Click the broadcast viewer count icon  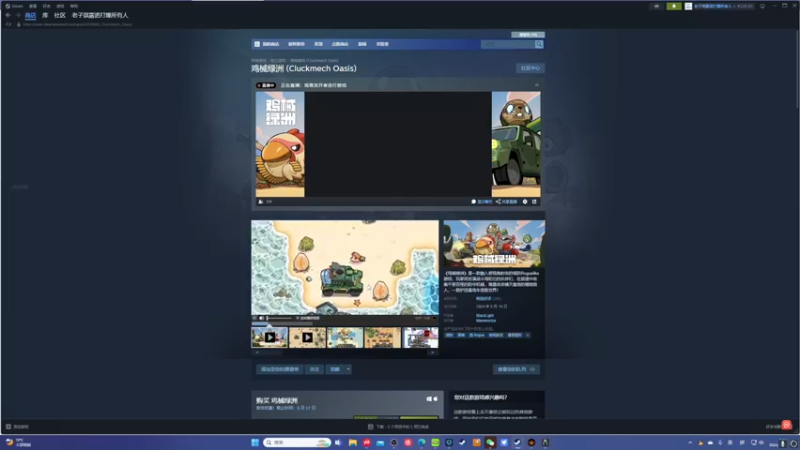pos(261,202)
